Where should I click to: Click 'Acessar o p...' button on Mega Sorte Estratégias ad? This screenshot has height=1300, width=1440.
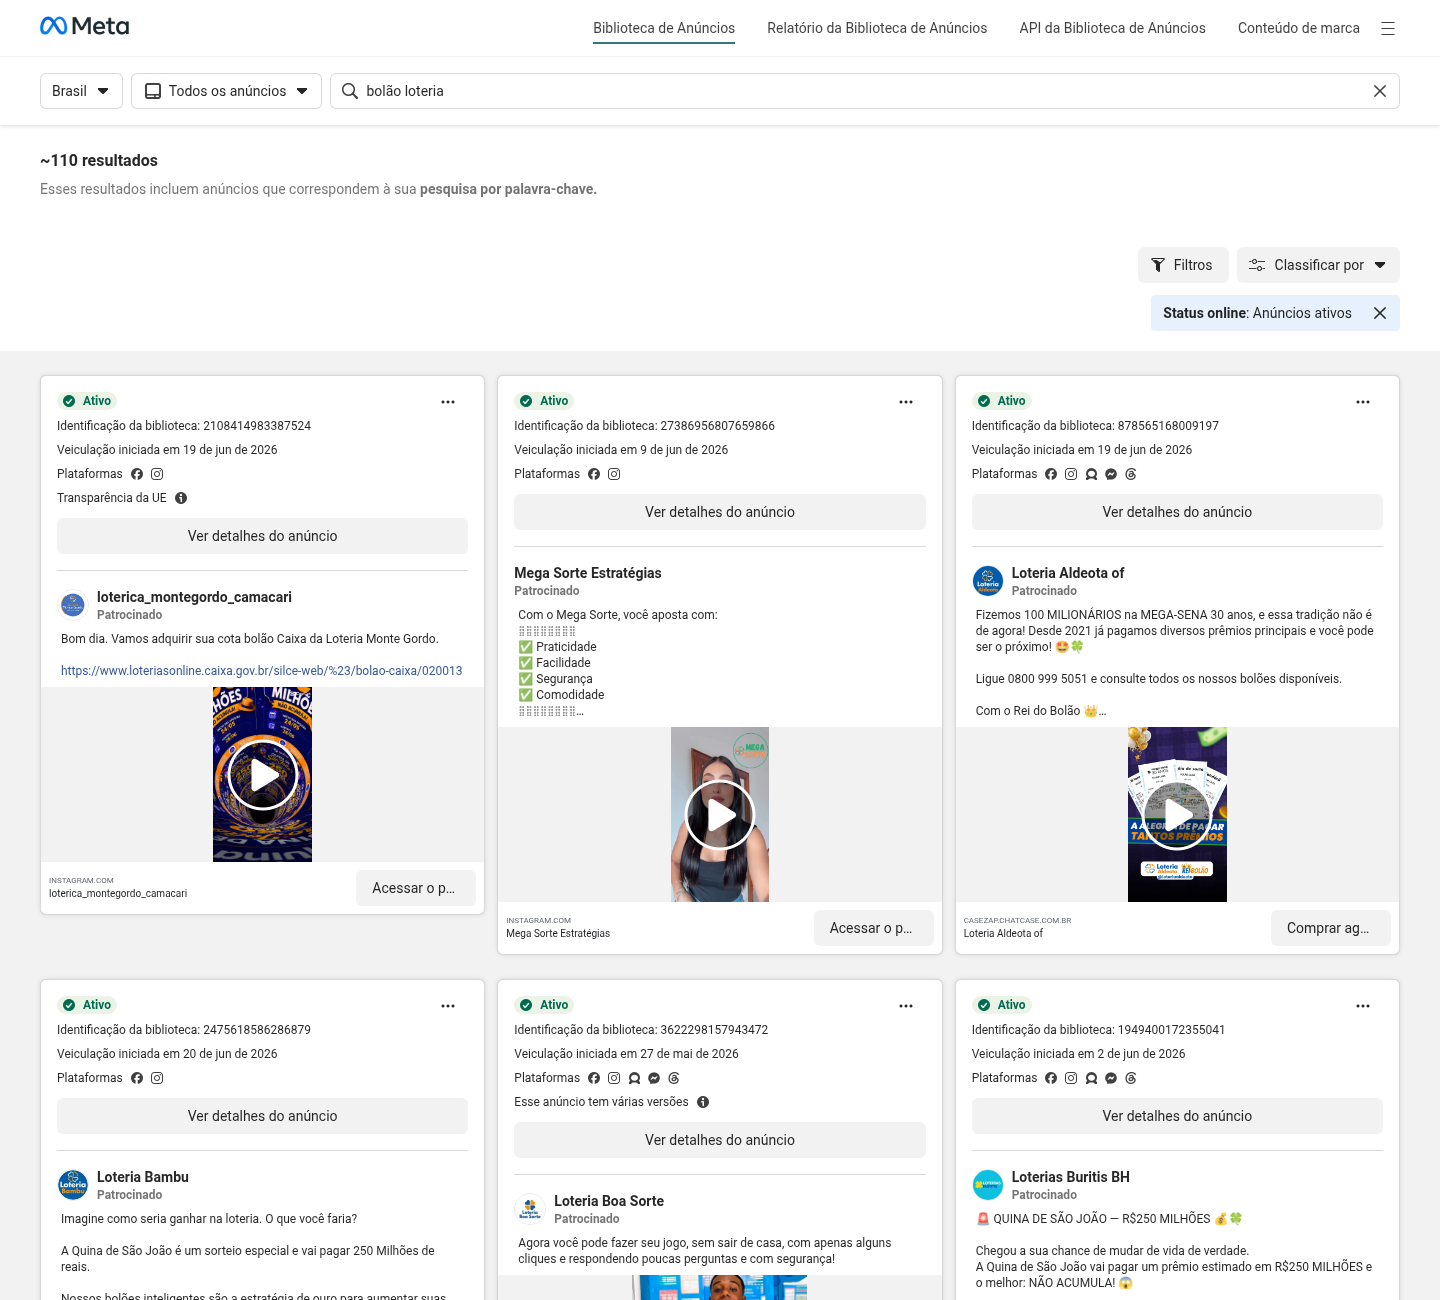pyautogui.click(x=873, y=928)
